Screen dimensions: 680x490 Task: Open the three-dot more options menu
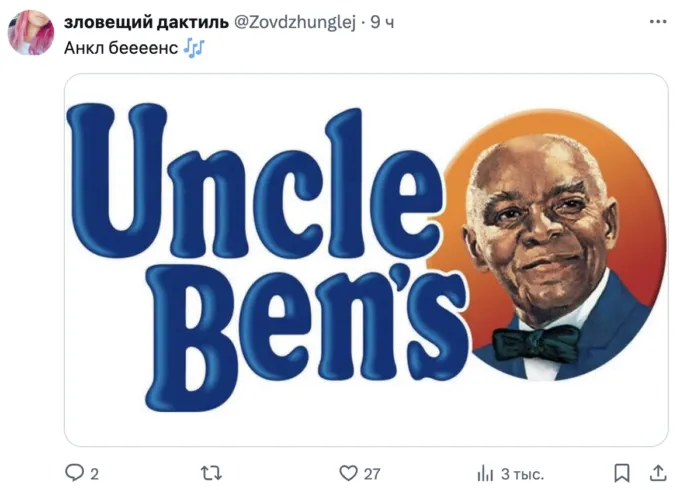[x=657, y=22]
